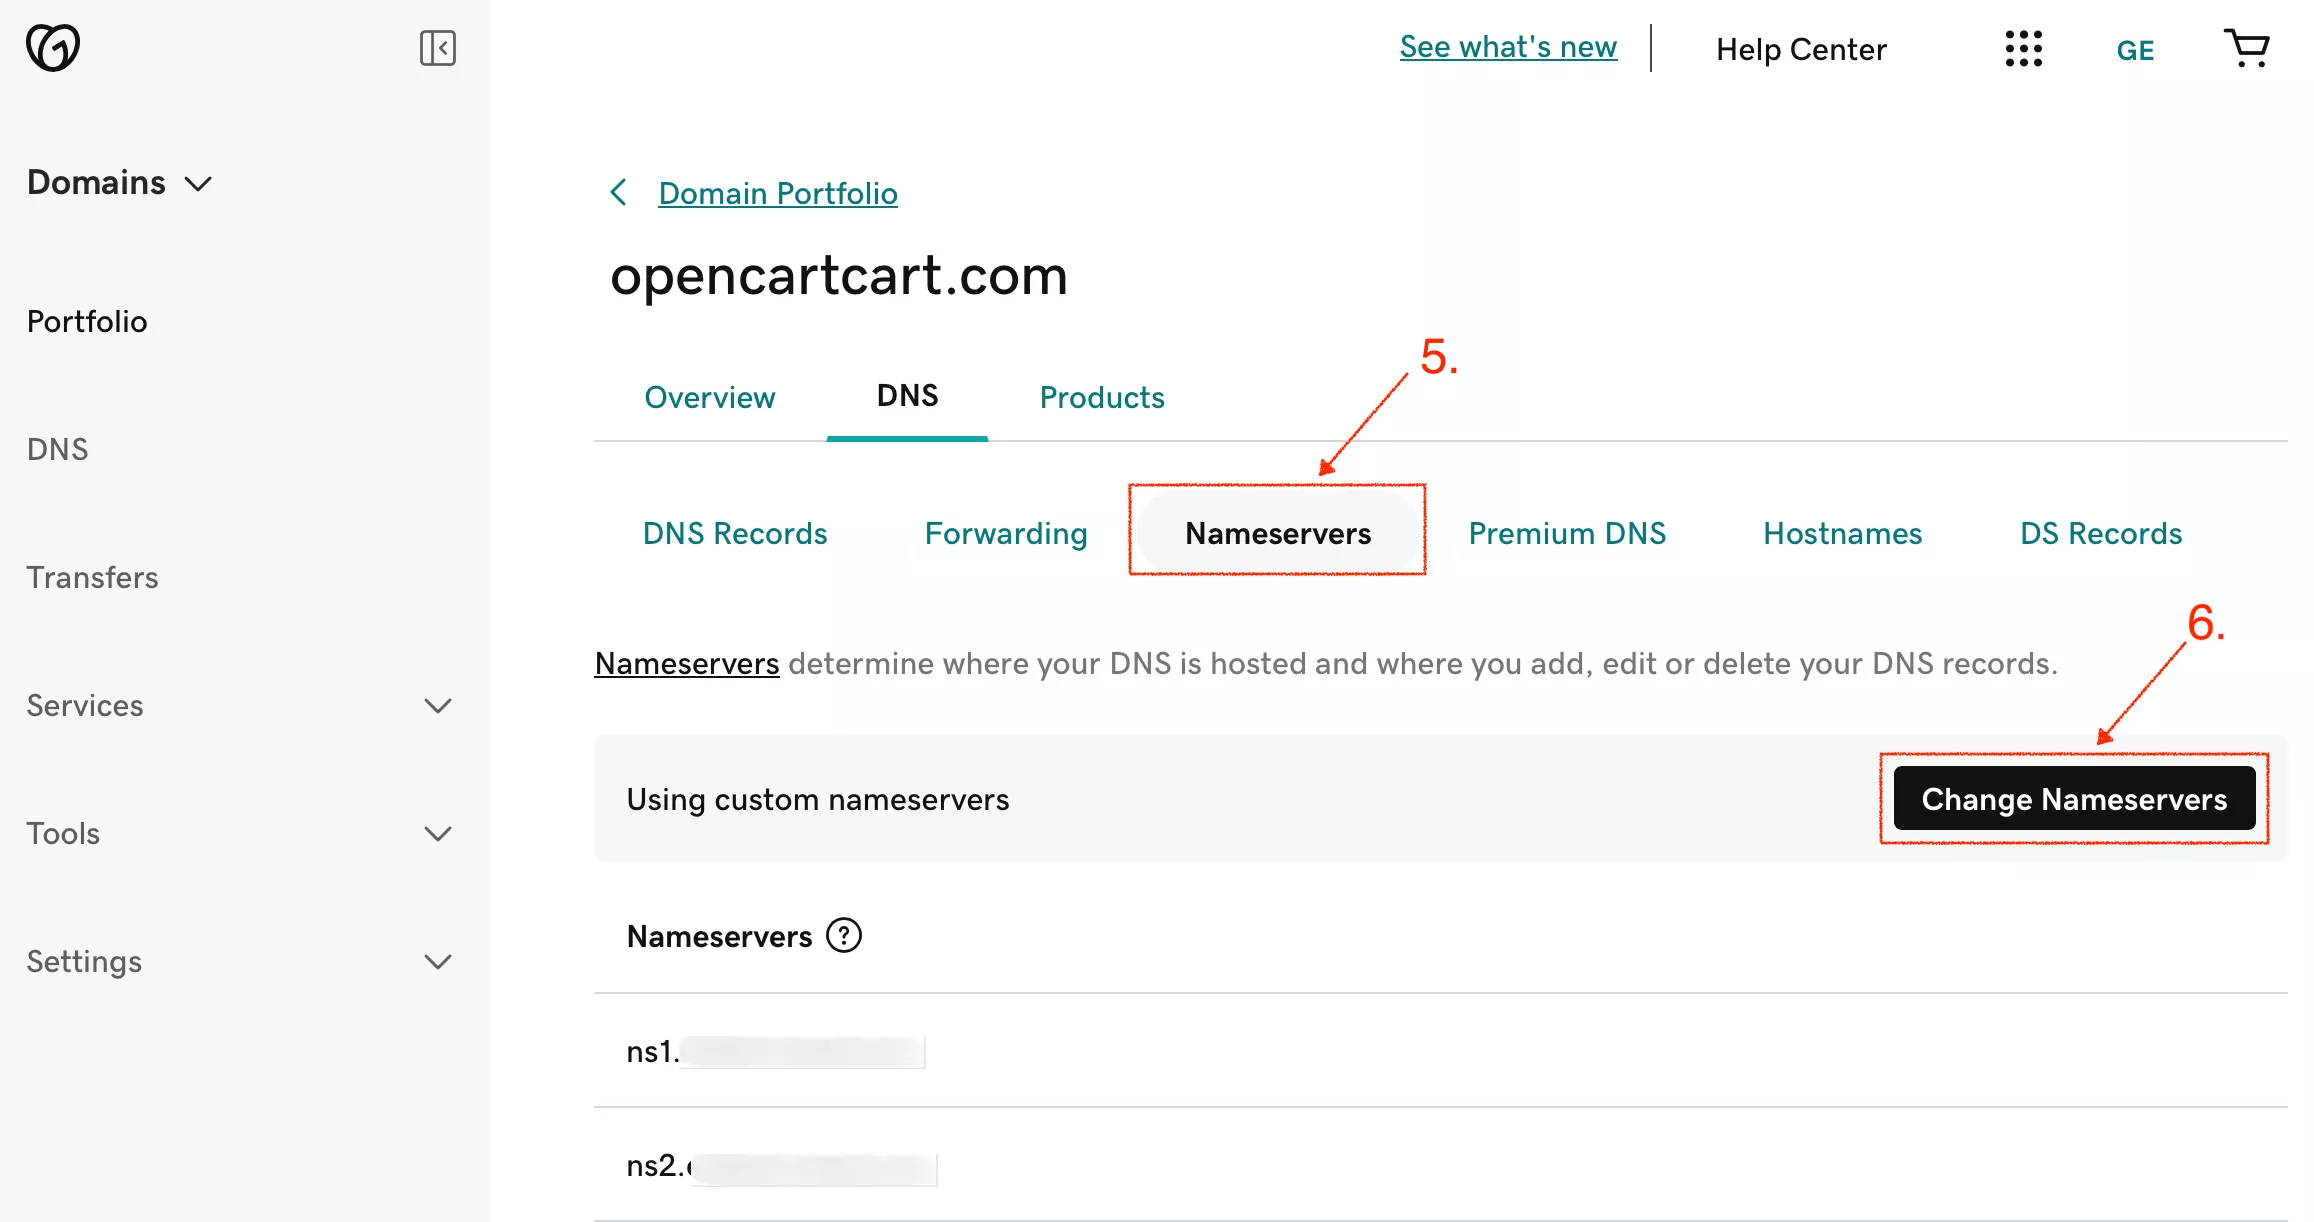Open the Forwarding sub-tab
2314x1222 pixels.
pos(1005,534)
